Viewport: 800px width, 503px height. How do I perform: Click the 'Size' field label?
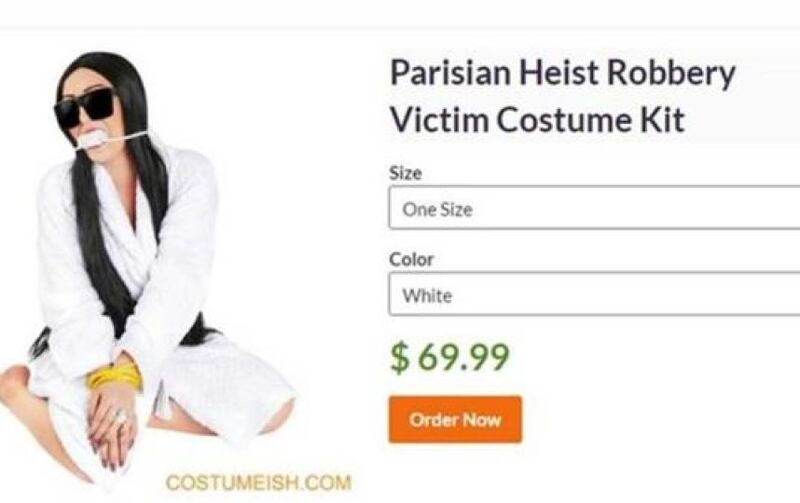(405, 173)
